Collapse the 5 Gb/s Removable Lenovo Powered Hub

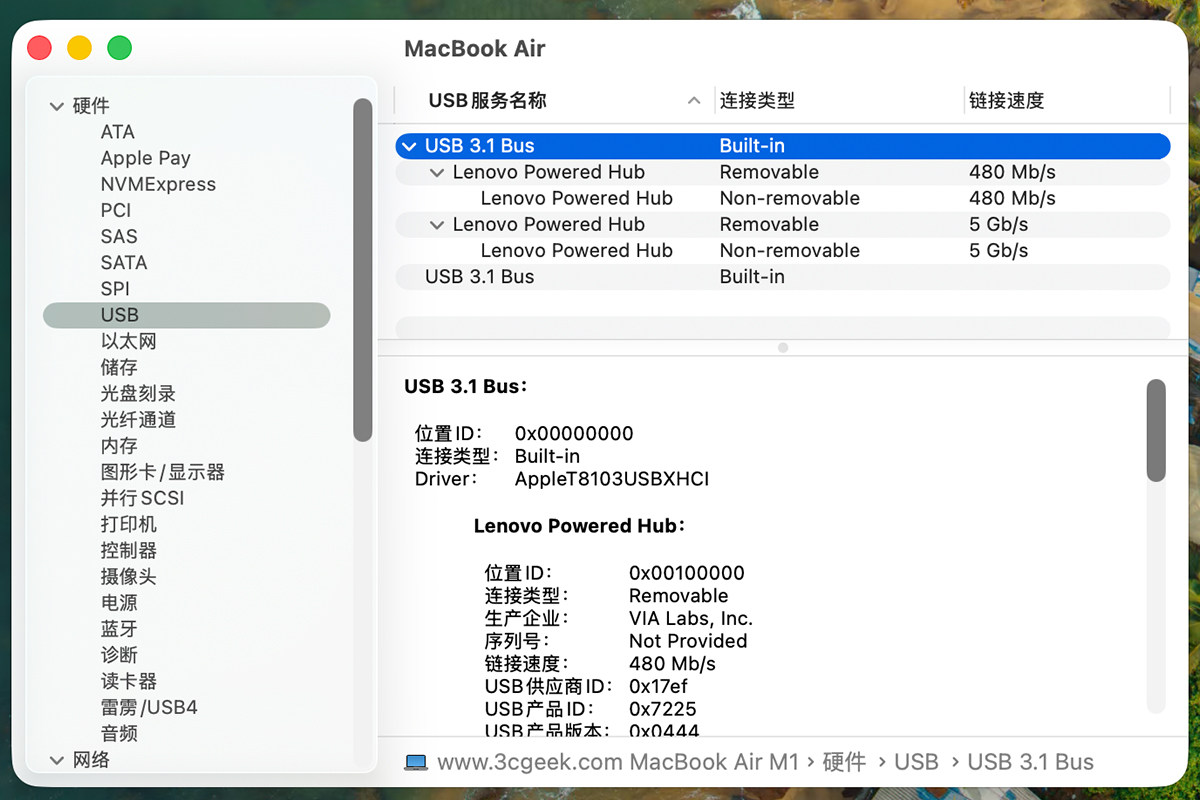point(436,225)
